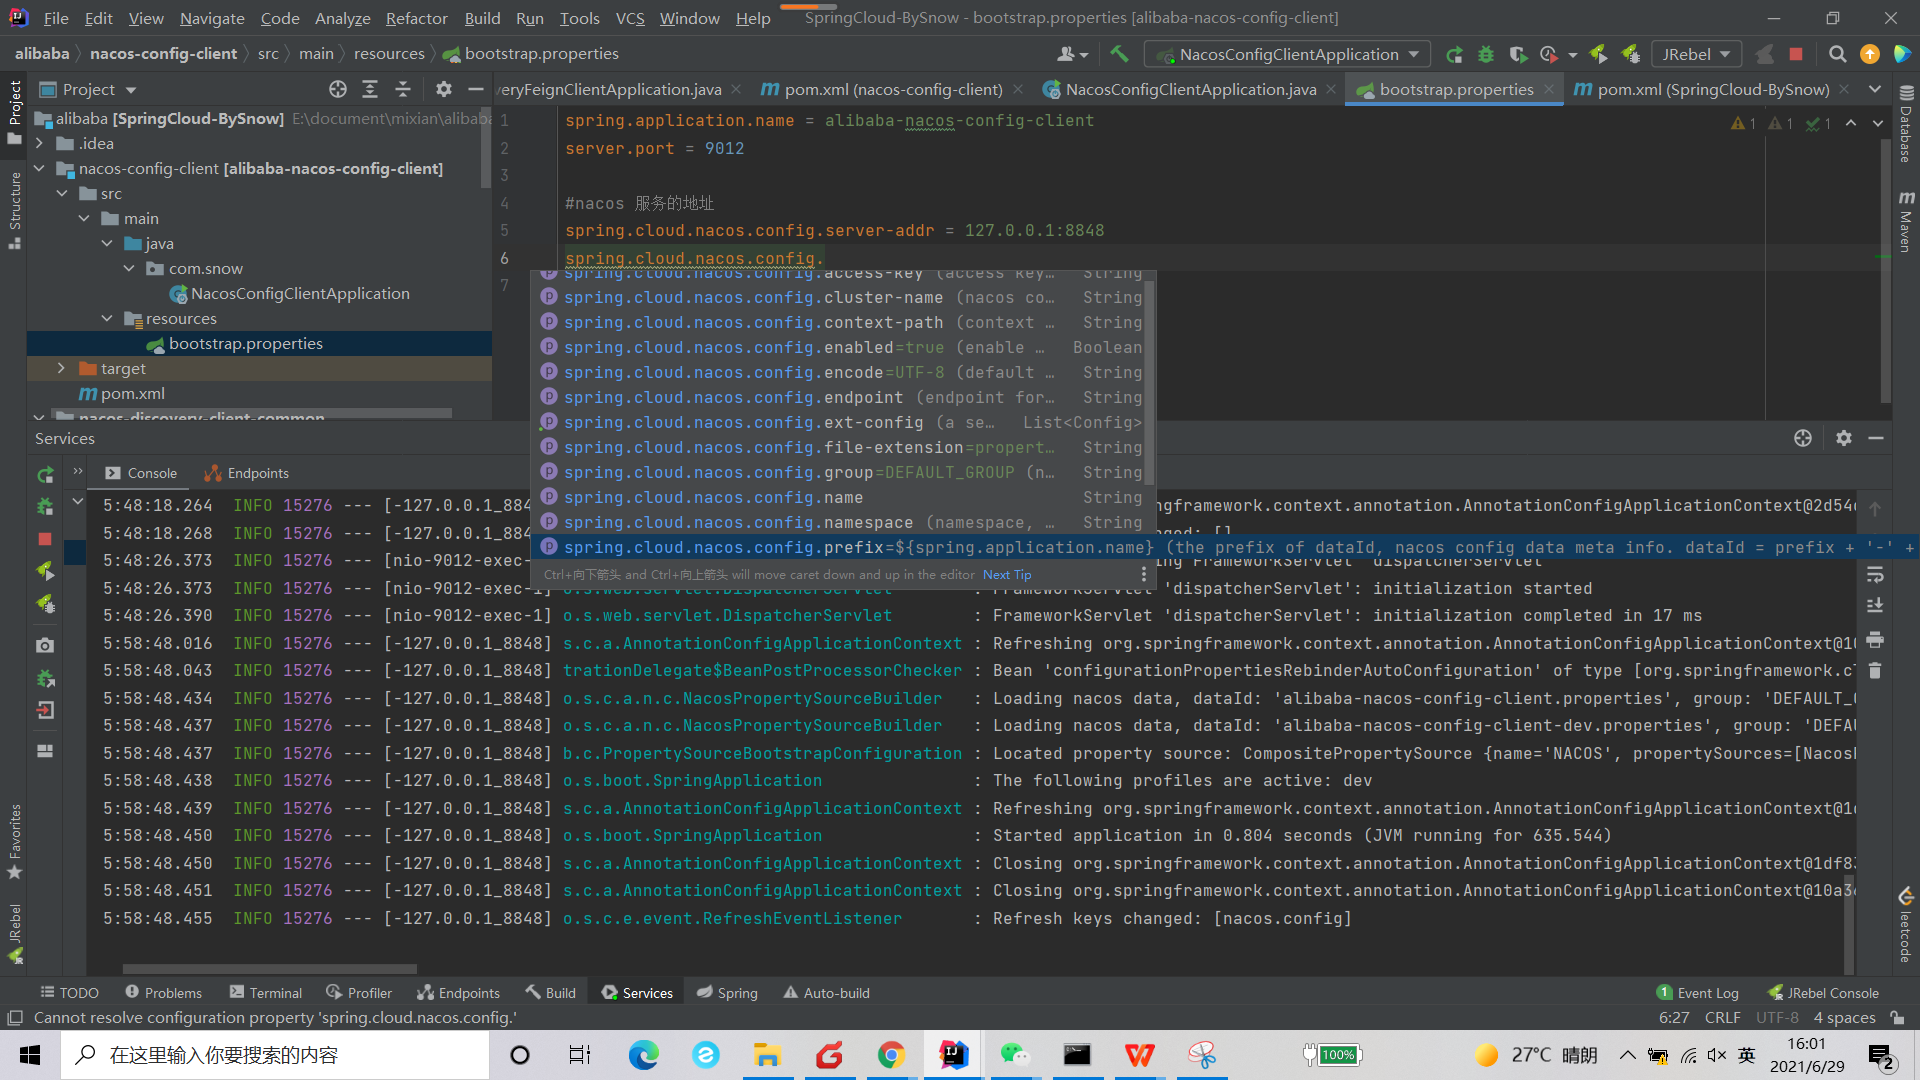Screen dimensions: 1920x1080
Task: Expand the target folder in the project tree
Action: click(61, 368)
